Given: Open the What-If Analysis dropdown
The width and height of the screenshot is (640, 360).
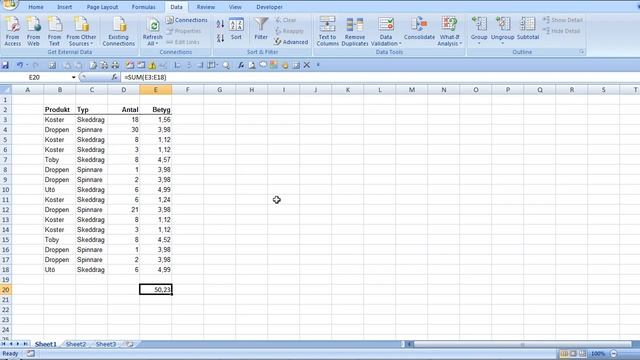Looking at the screenshot, I should point(449,31).
